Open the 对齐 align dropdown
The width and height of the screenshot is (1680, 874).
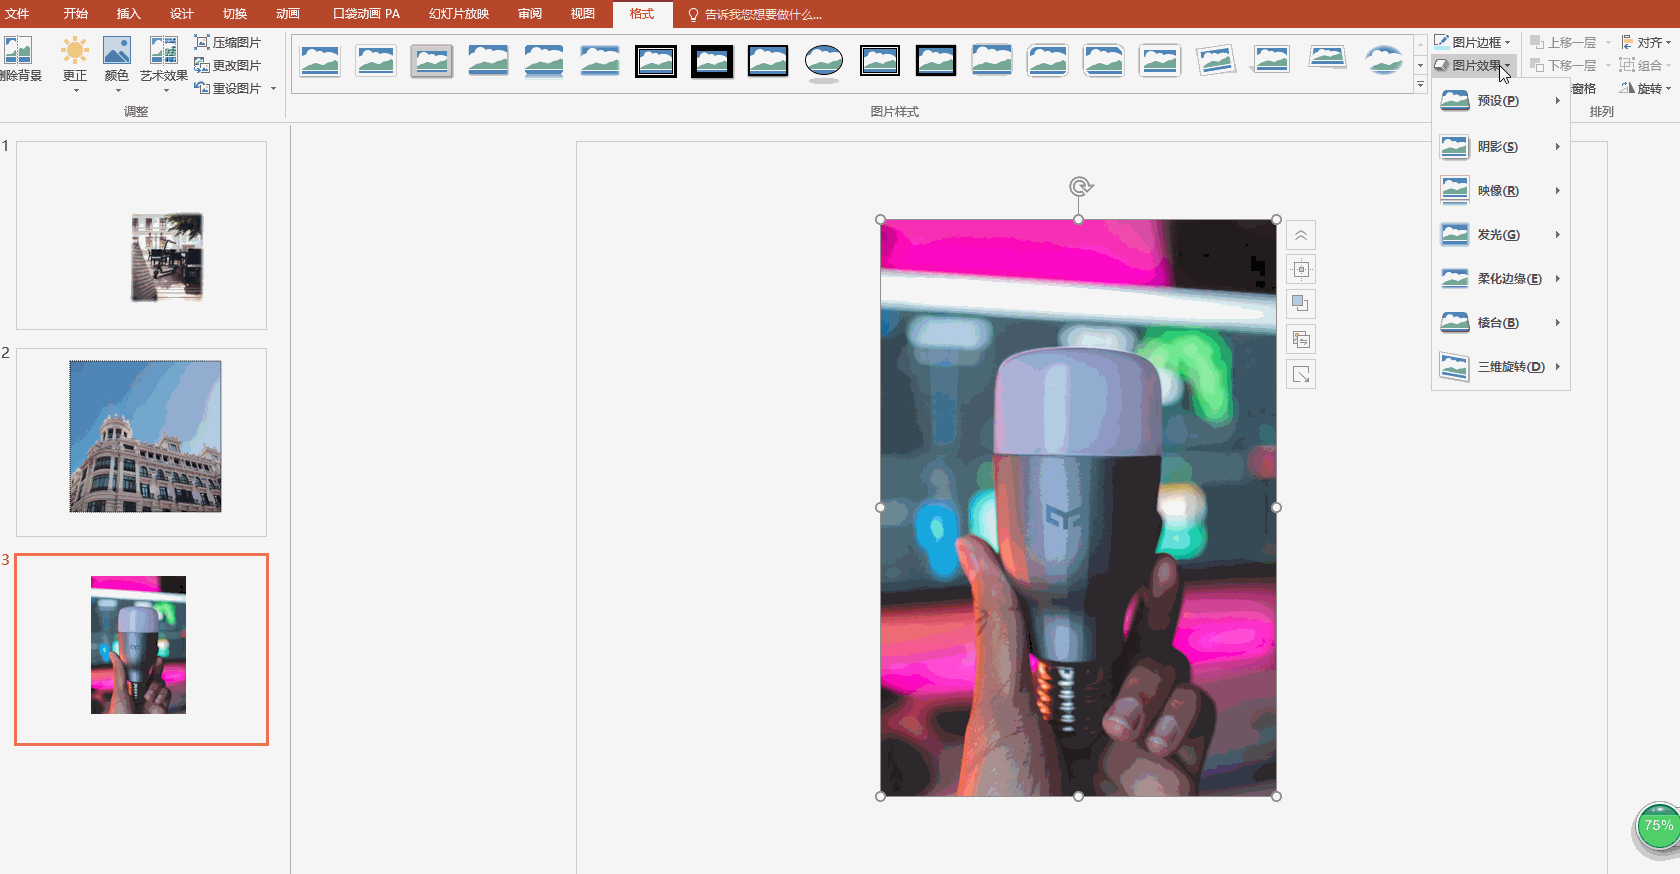1646,42
